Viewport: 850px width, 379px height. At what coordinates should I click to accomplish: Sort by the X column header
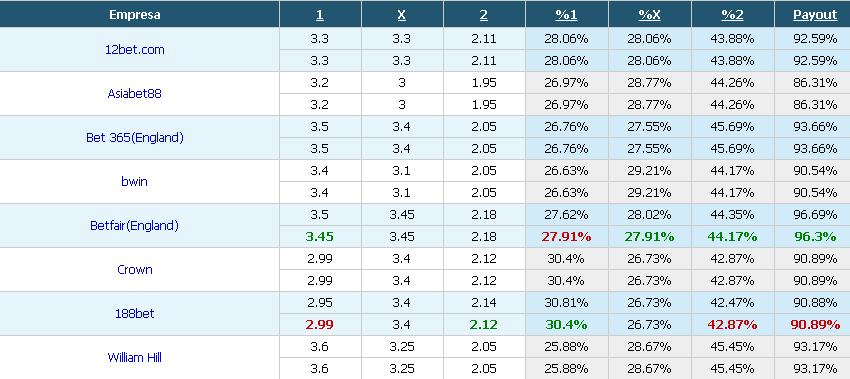click(x=402, y=15)
